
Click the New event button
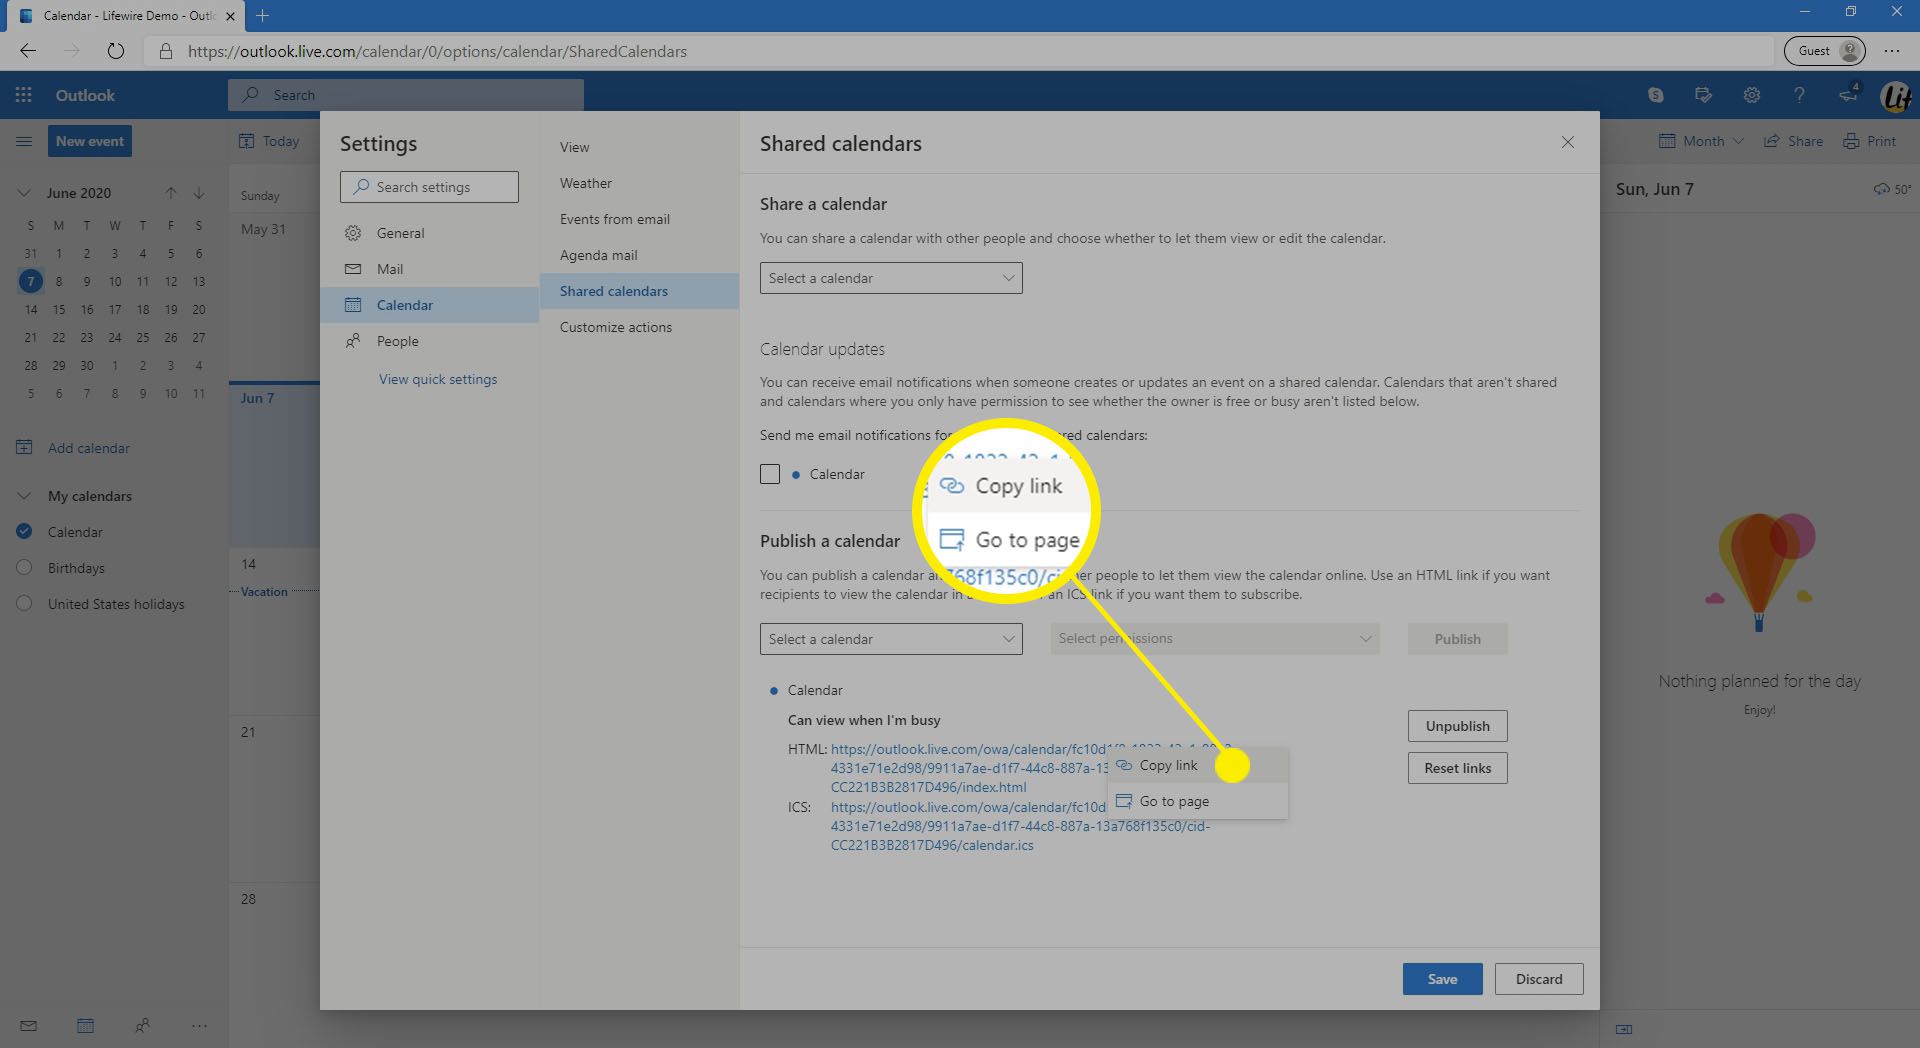tap(90, 141)
